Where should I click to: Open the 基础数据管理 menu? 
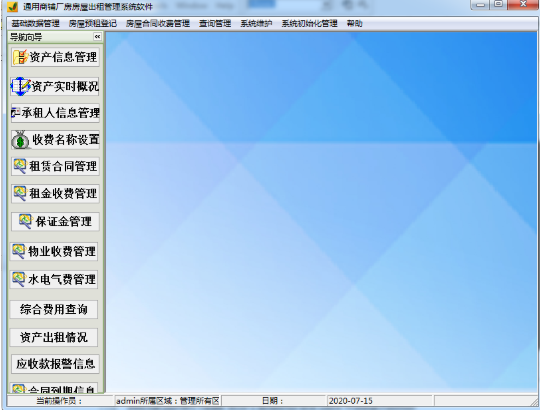coord(35,23)
